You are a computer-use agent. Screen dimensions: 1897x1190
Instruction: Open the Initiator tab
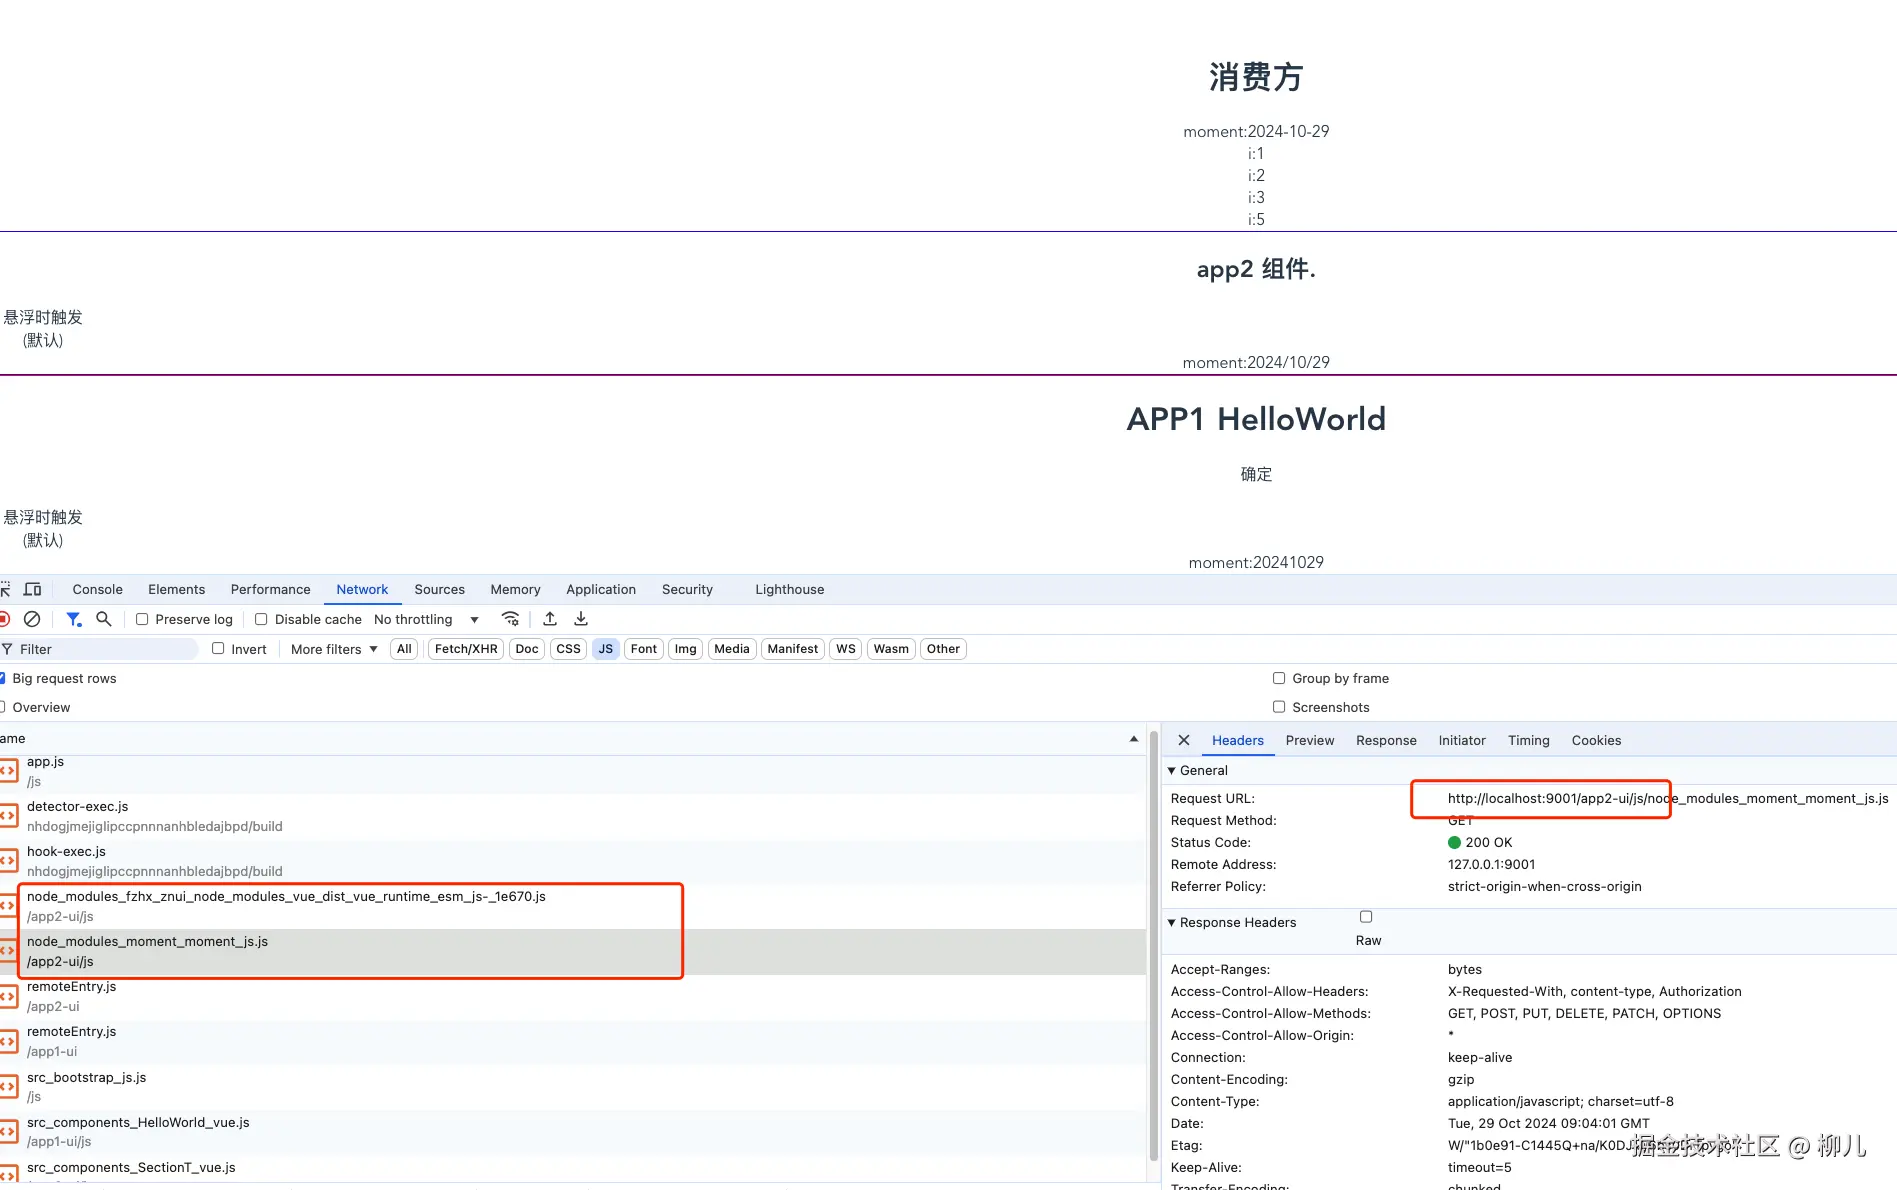click(x=1462, y=741)
